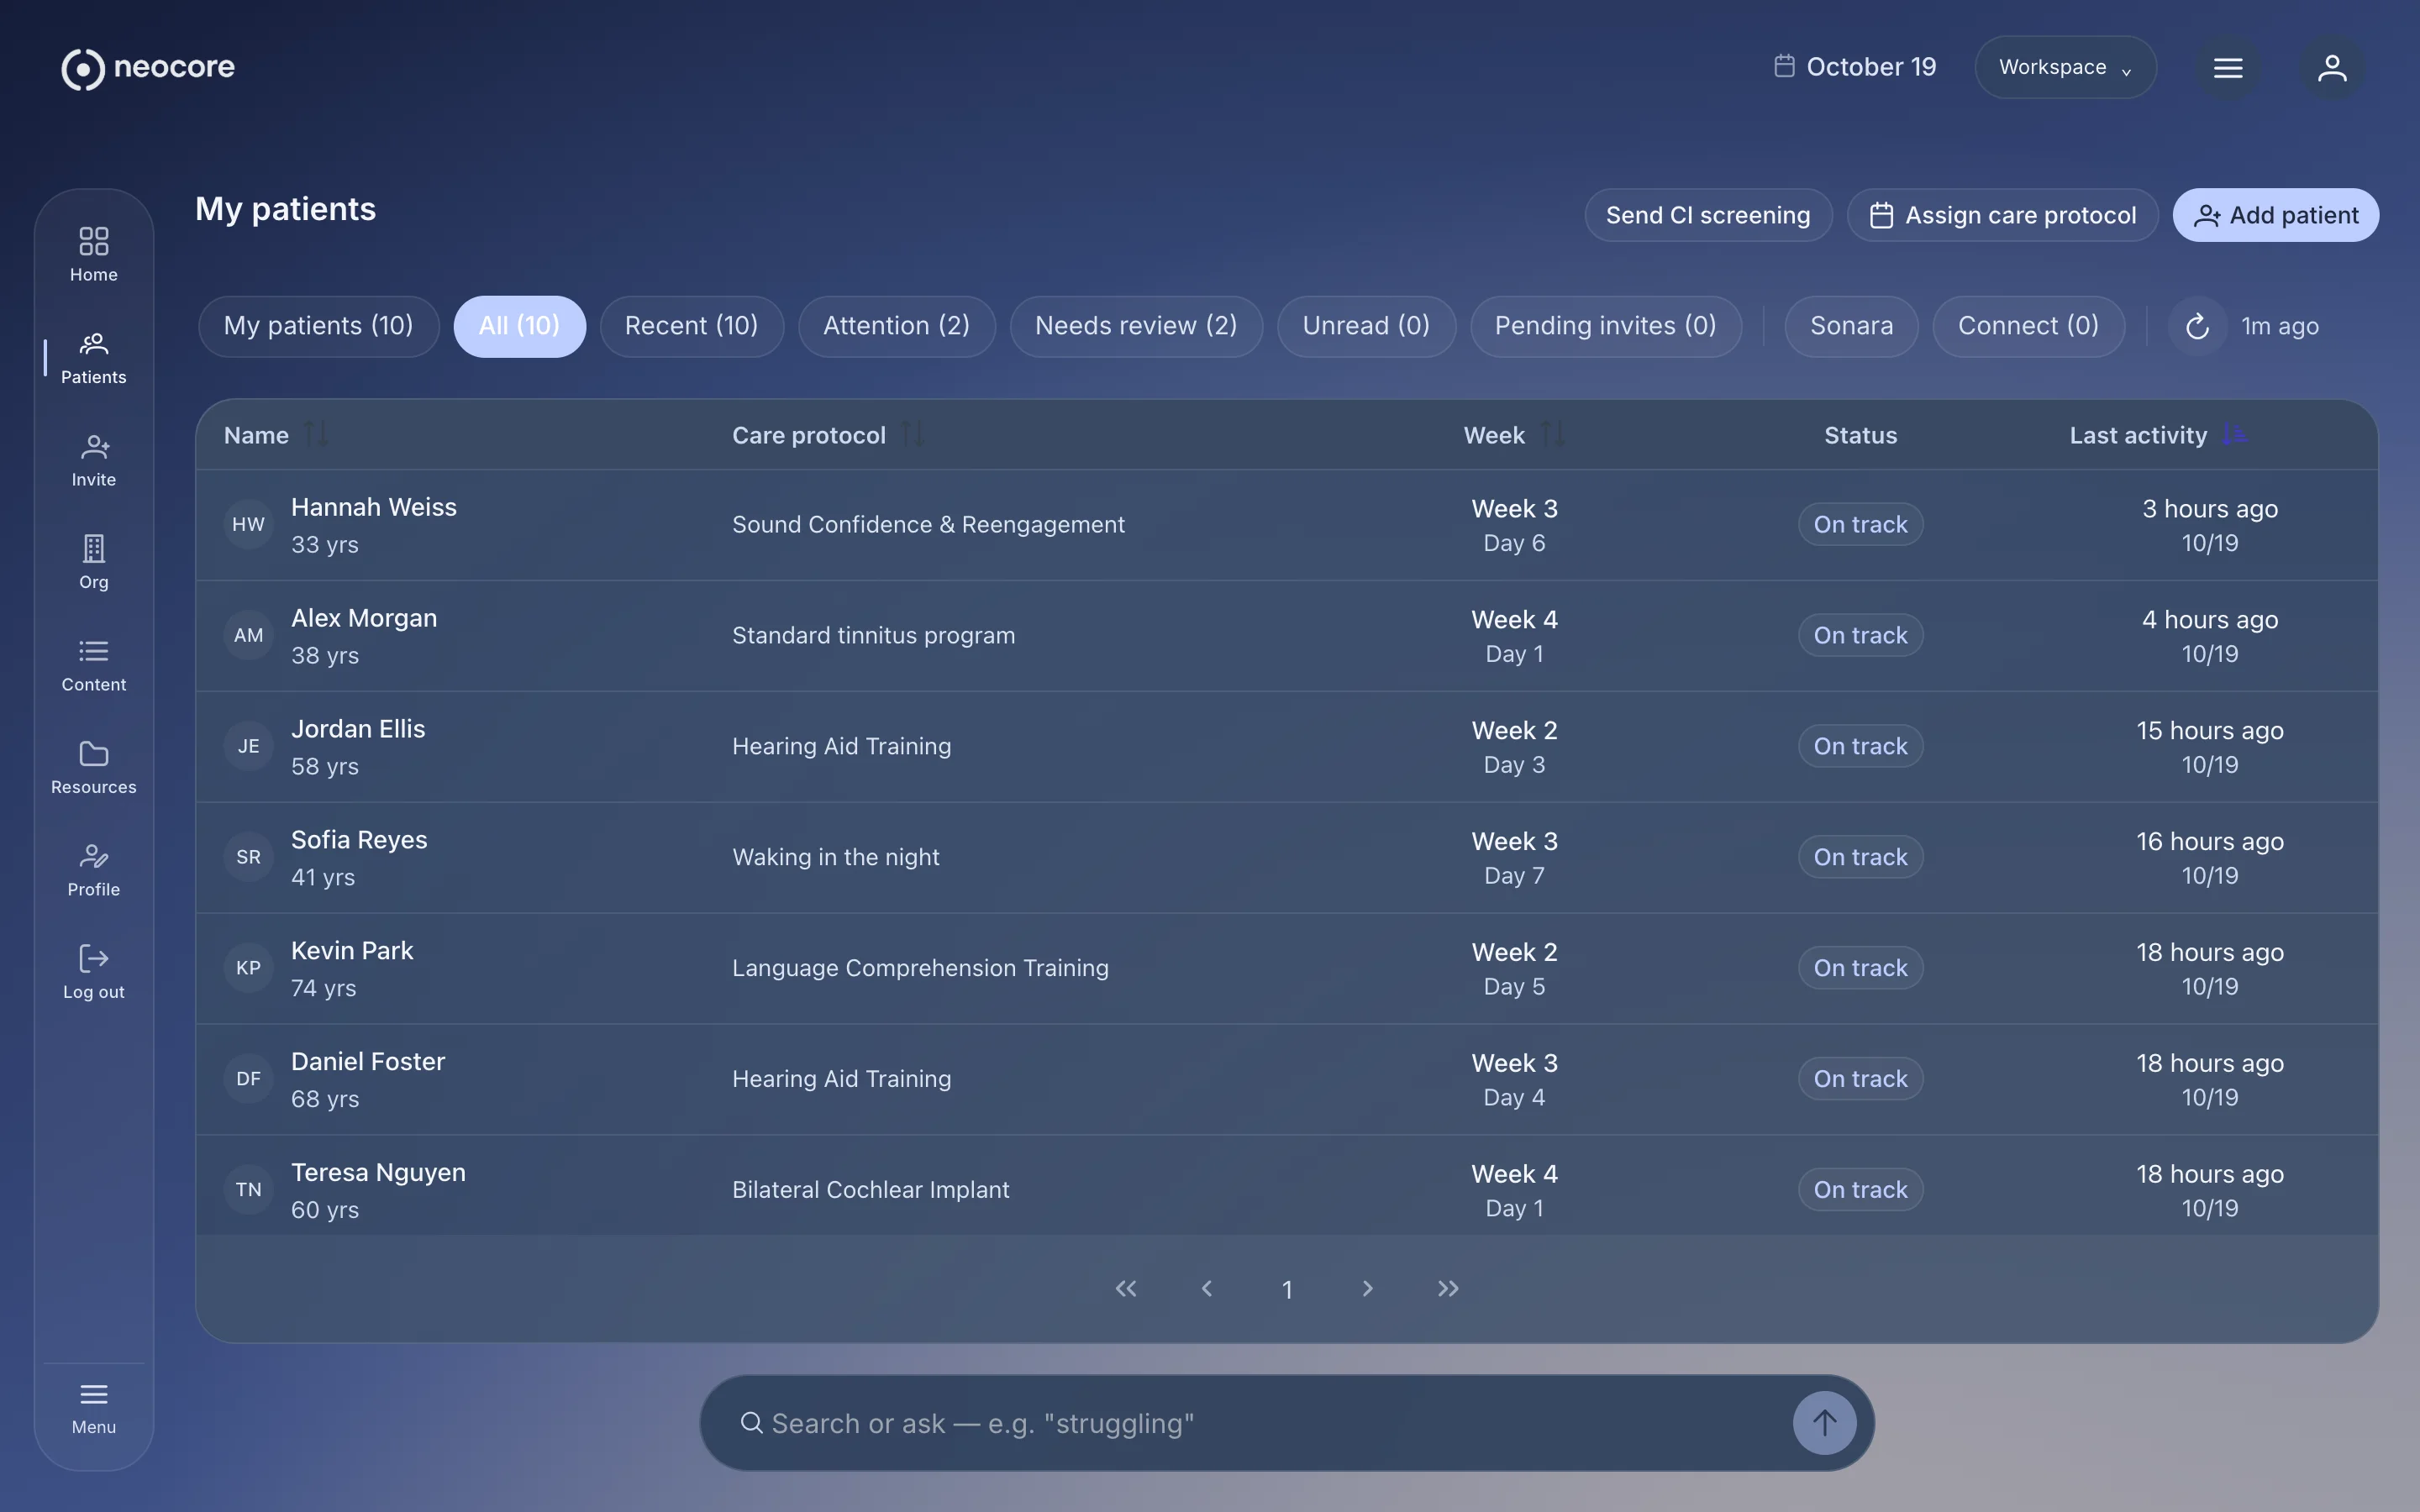The height and width of the screenshot is (1512, 2420).
Task: Sort the table by Name
Action: click(316, 434)
